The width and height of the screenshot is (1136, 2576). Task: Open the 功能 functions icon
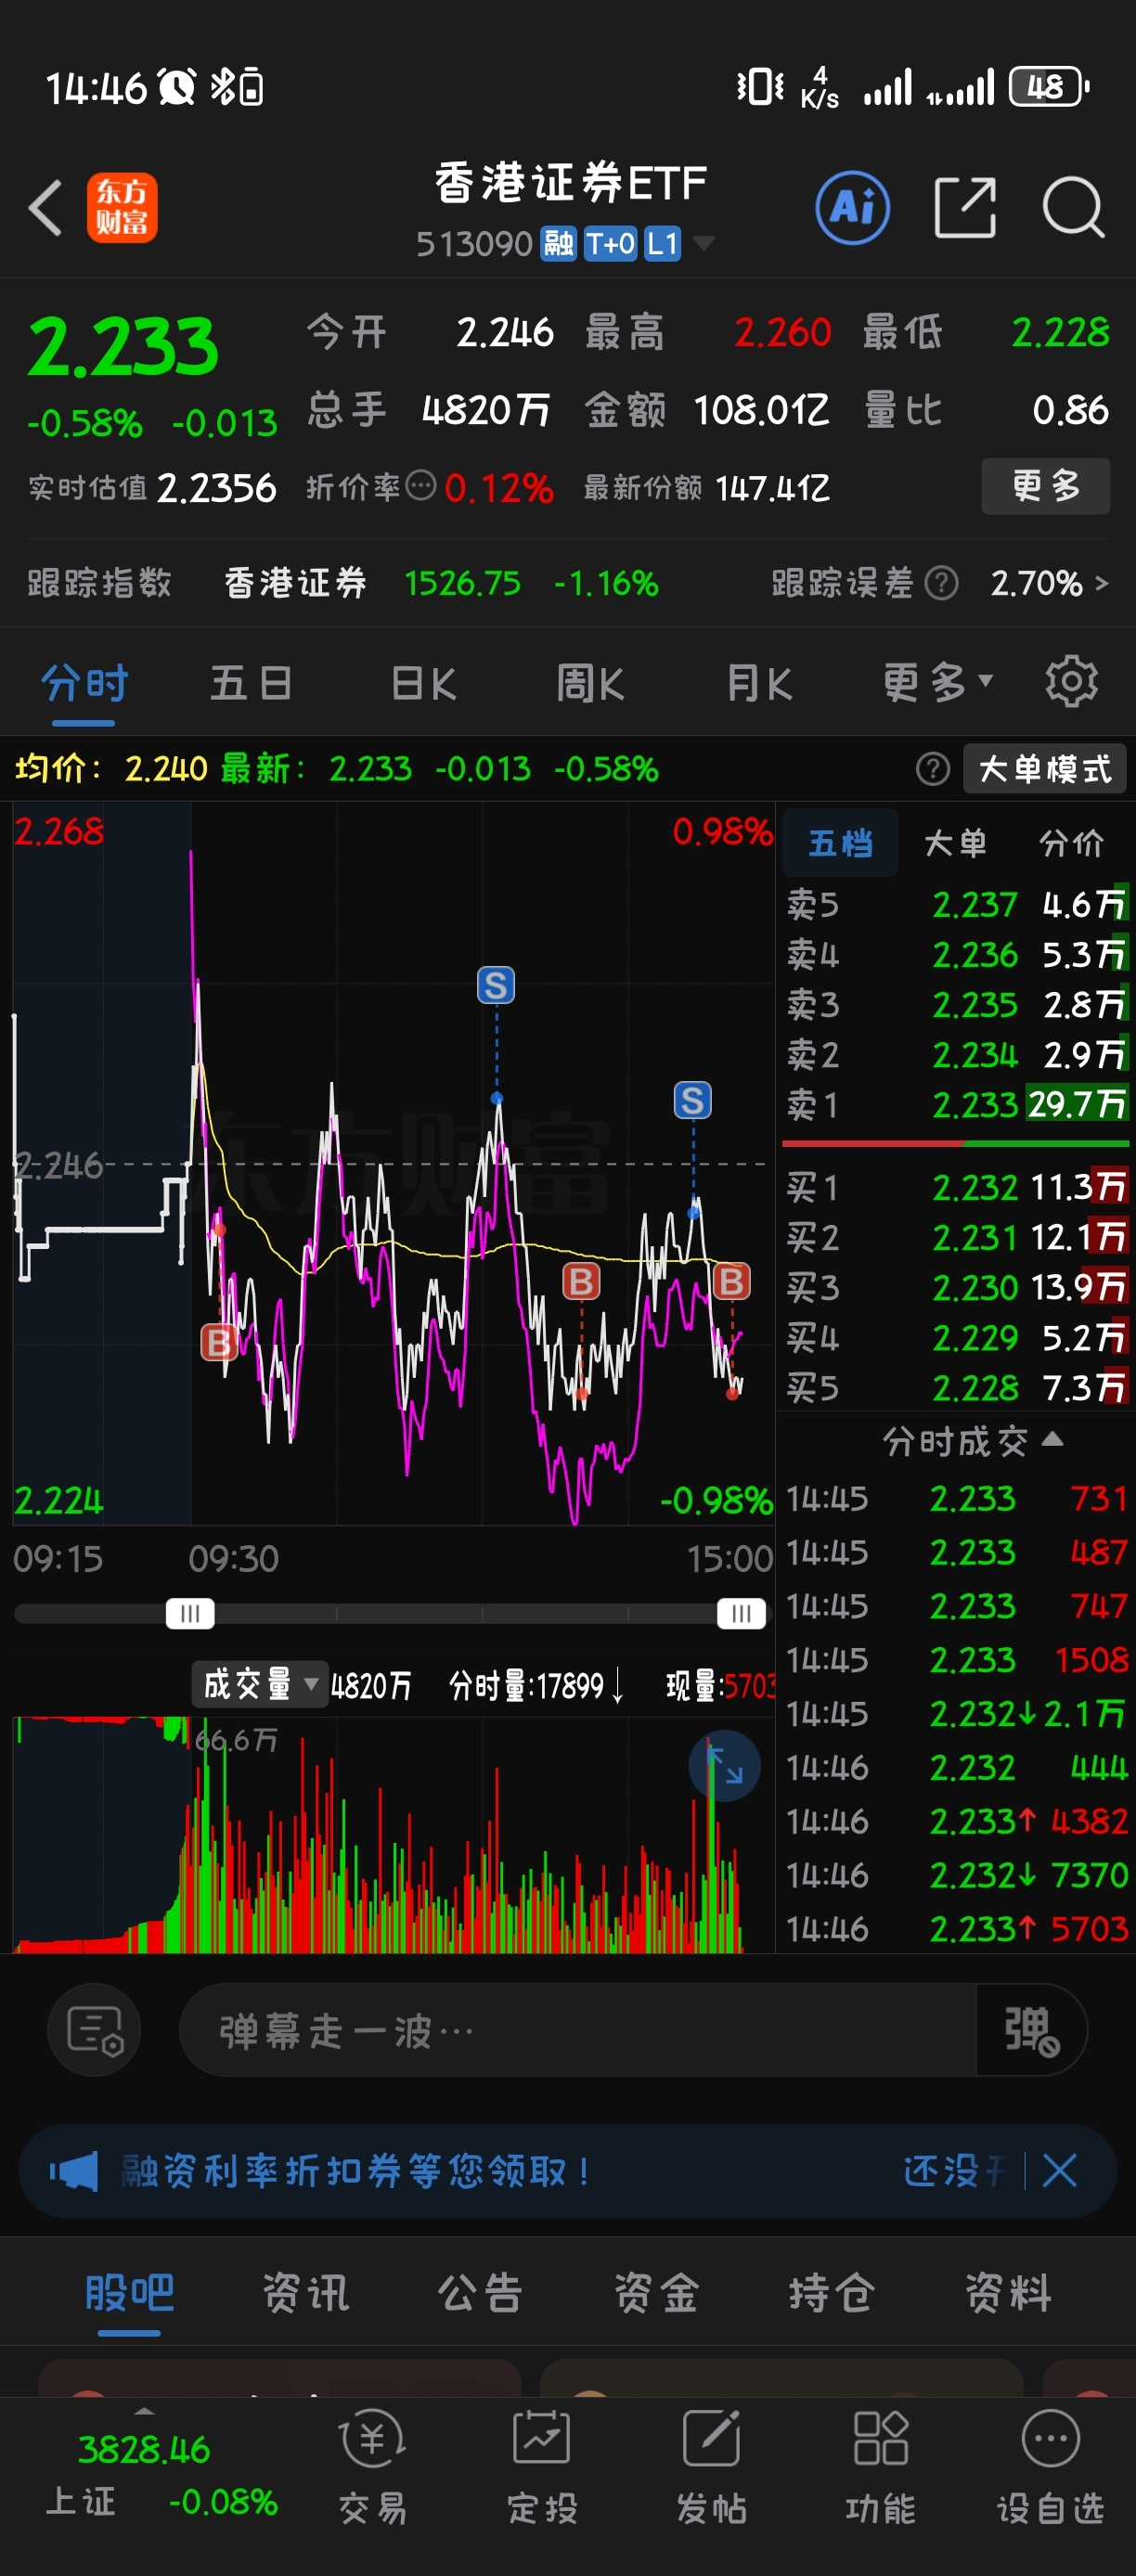click(x=880, y=2464)
